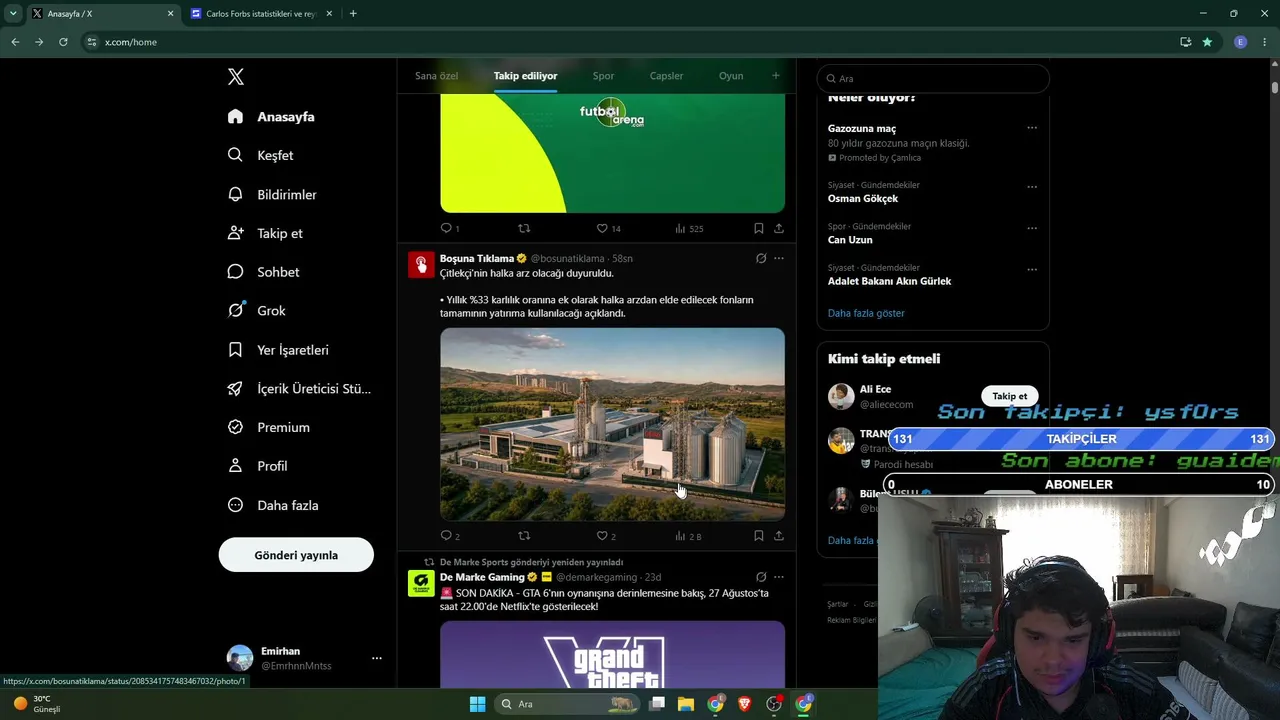Viewport: 1280px width, 720px height.
Task: Open İçerik Üreticisi Stüdyosu
Action: (299, 389)
